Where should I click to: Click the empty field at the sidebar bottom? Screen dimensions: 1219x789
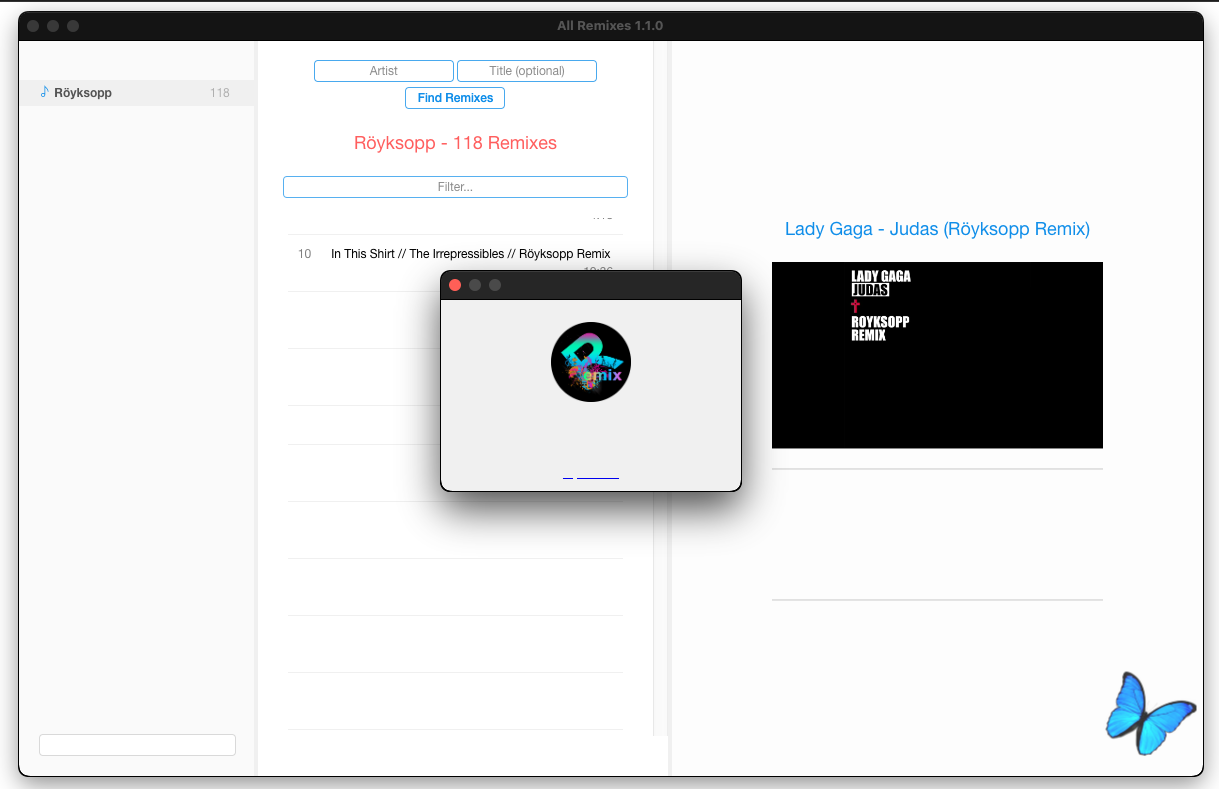(x=137, y=745)
